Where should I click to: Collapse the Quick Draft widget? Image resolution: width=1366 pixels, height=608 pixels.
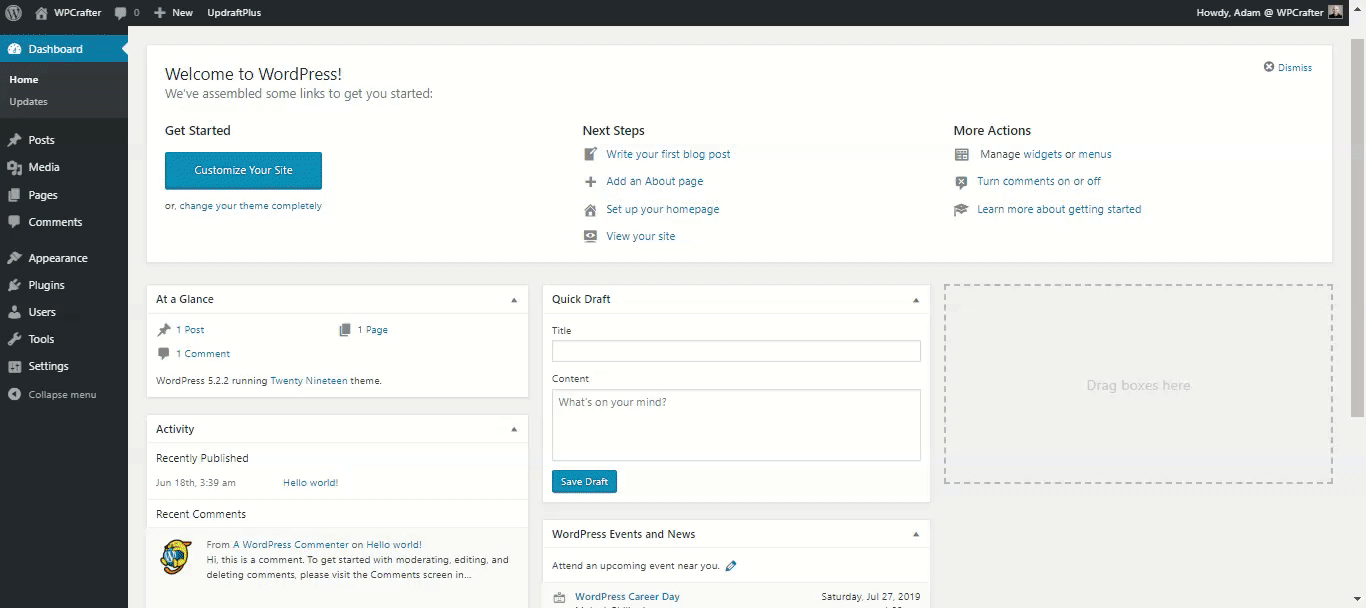click(916, 300)
